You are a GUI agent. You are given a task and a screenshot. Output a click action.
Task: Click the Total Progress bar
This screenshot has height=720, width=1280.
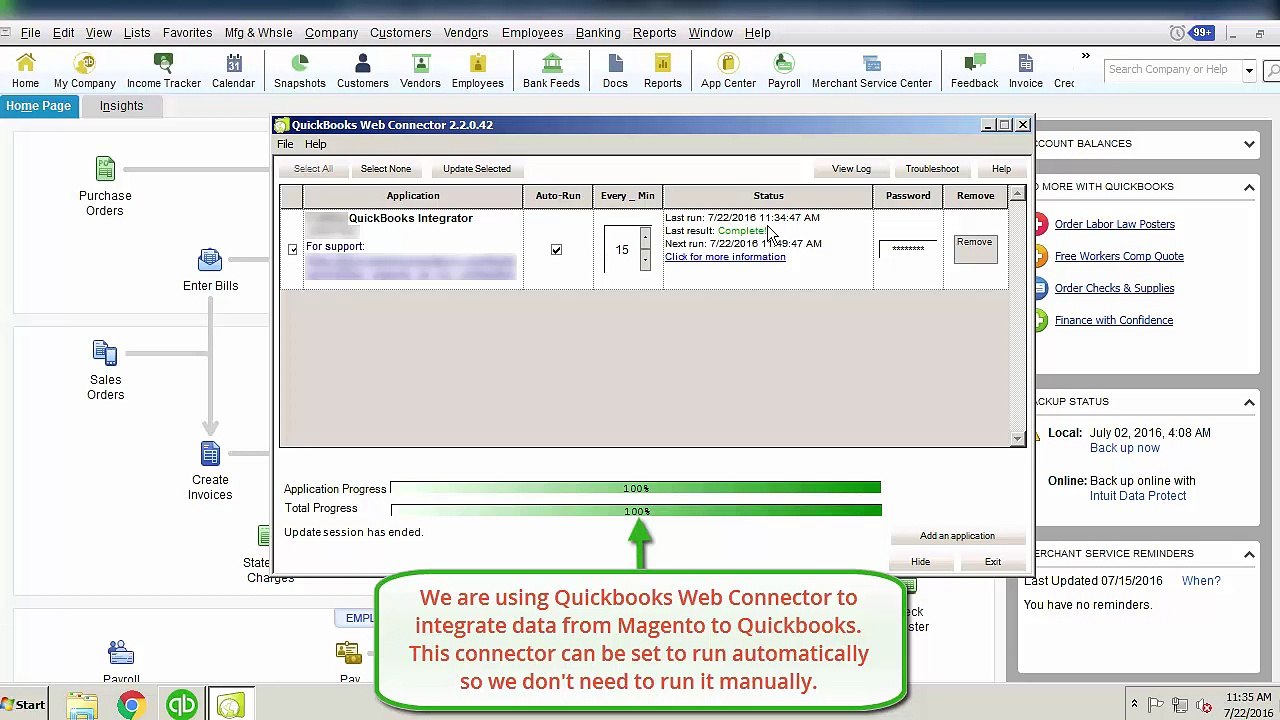[636, 510]
